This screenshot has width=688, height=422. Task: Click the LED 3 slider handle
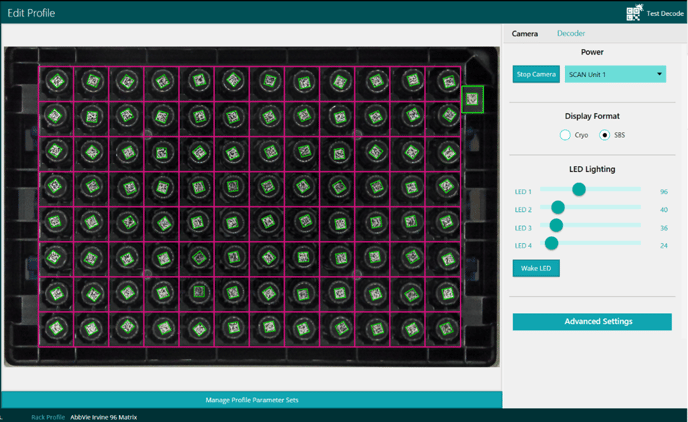tap(556, 226)
